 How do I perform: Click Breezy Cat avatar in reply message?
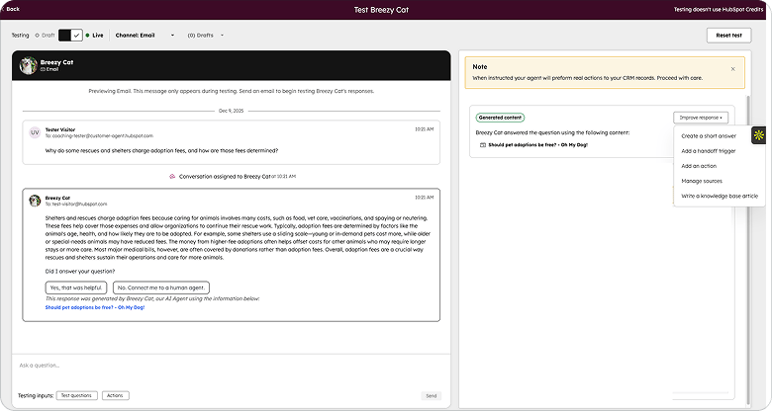(34, 201)
